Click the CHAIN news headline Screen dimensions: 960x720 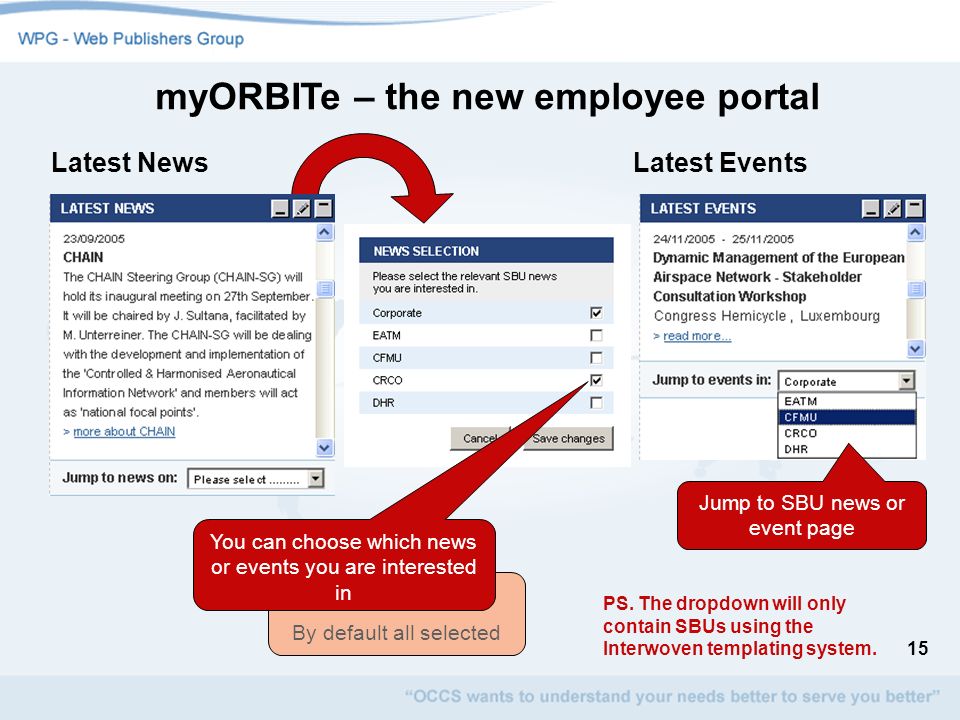coord(83,257)
